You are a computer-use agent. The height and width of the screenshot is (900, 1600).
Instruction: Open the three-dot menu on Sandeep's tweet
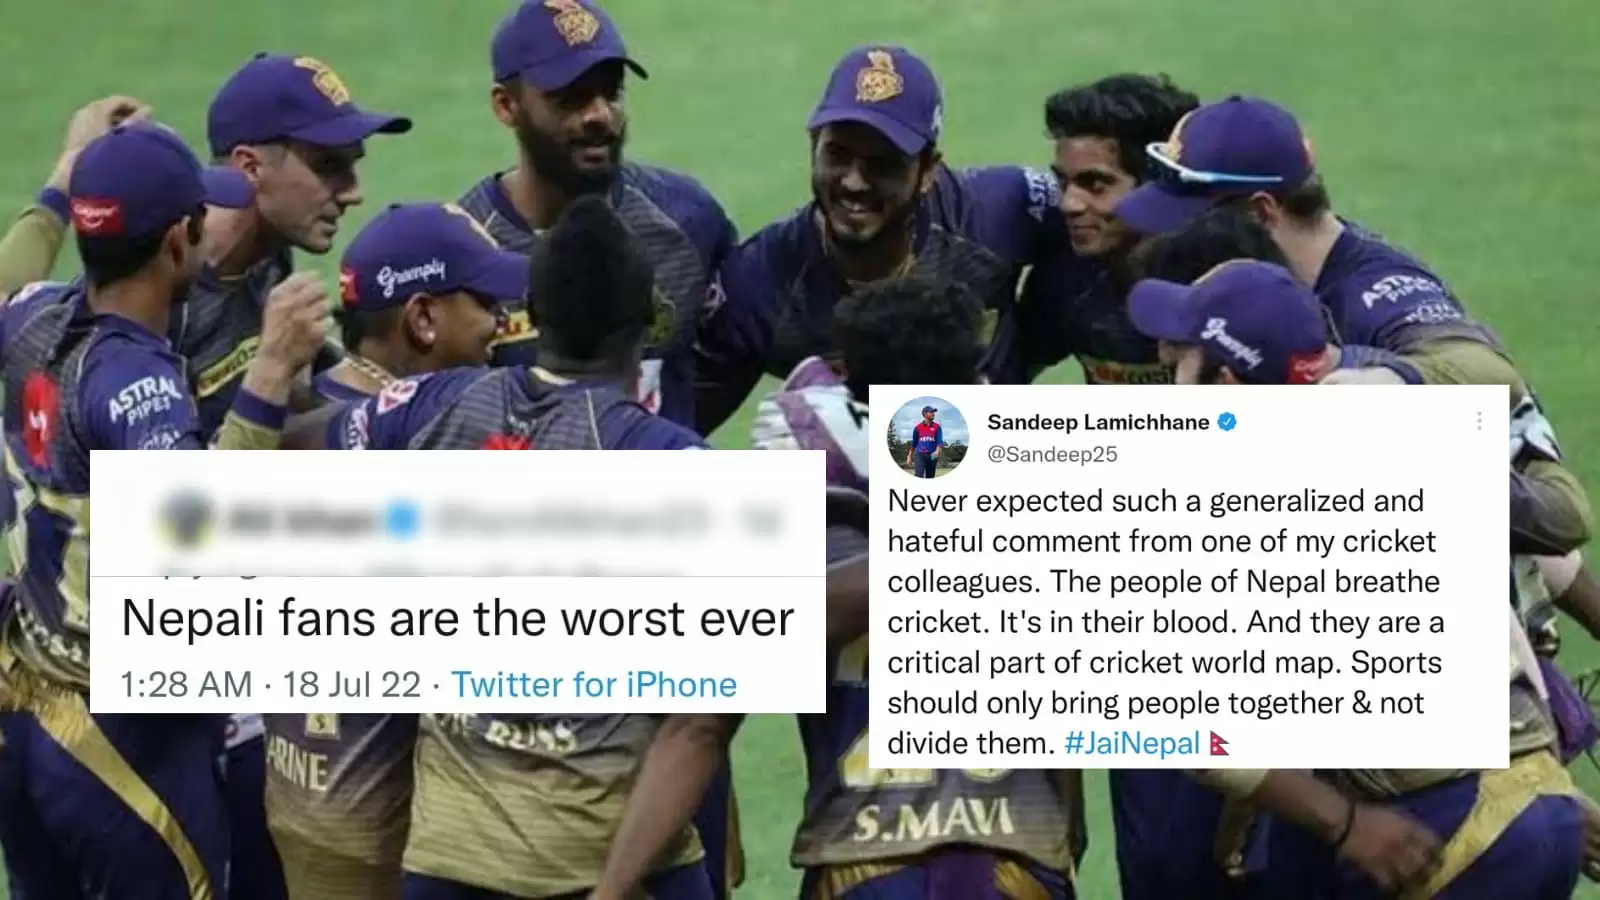click(1479, 421)
